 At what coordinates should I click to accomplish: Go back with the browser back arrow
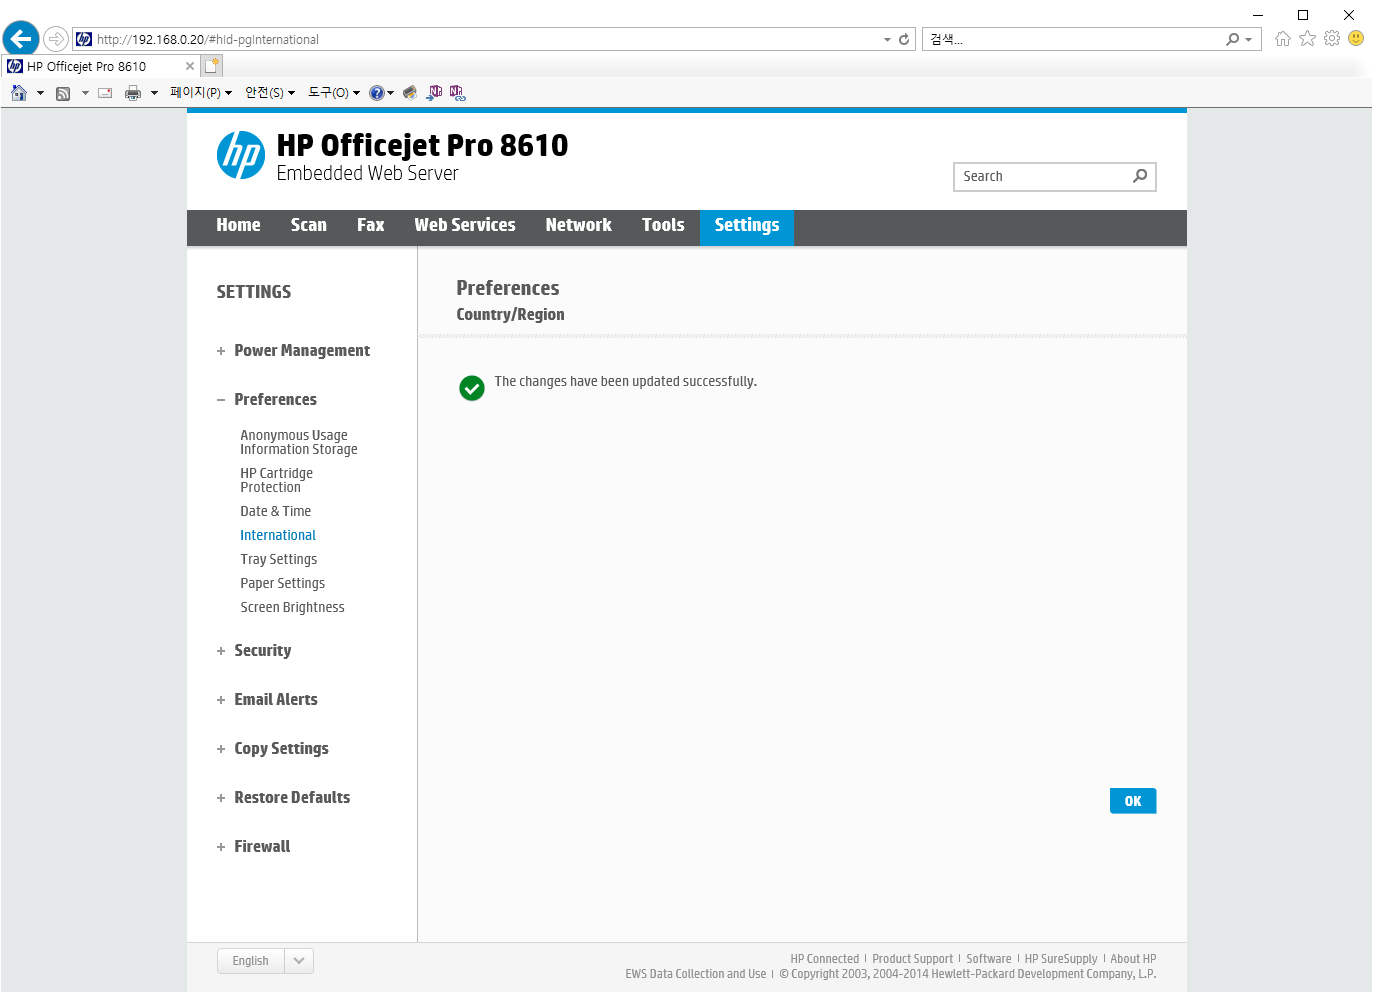click(20, 39)
